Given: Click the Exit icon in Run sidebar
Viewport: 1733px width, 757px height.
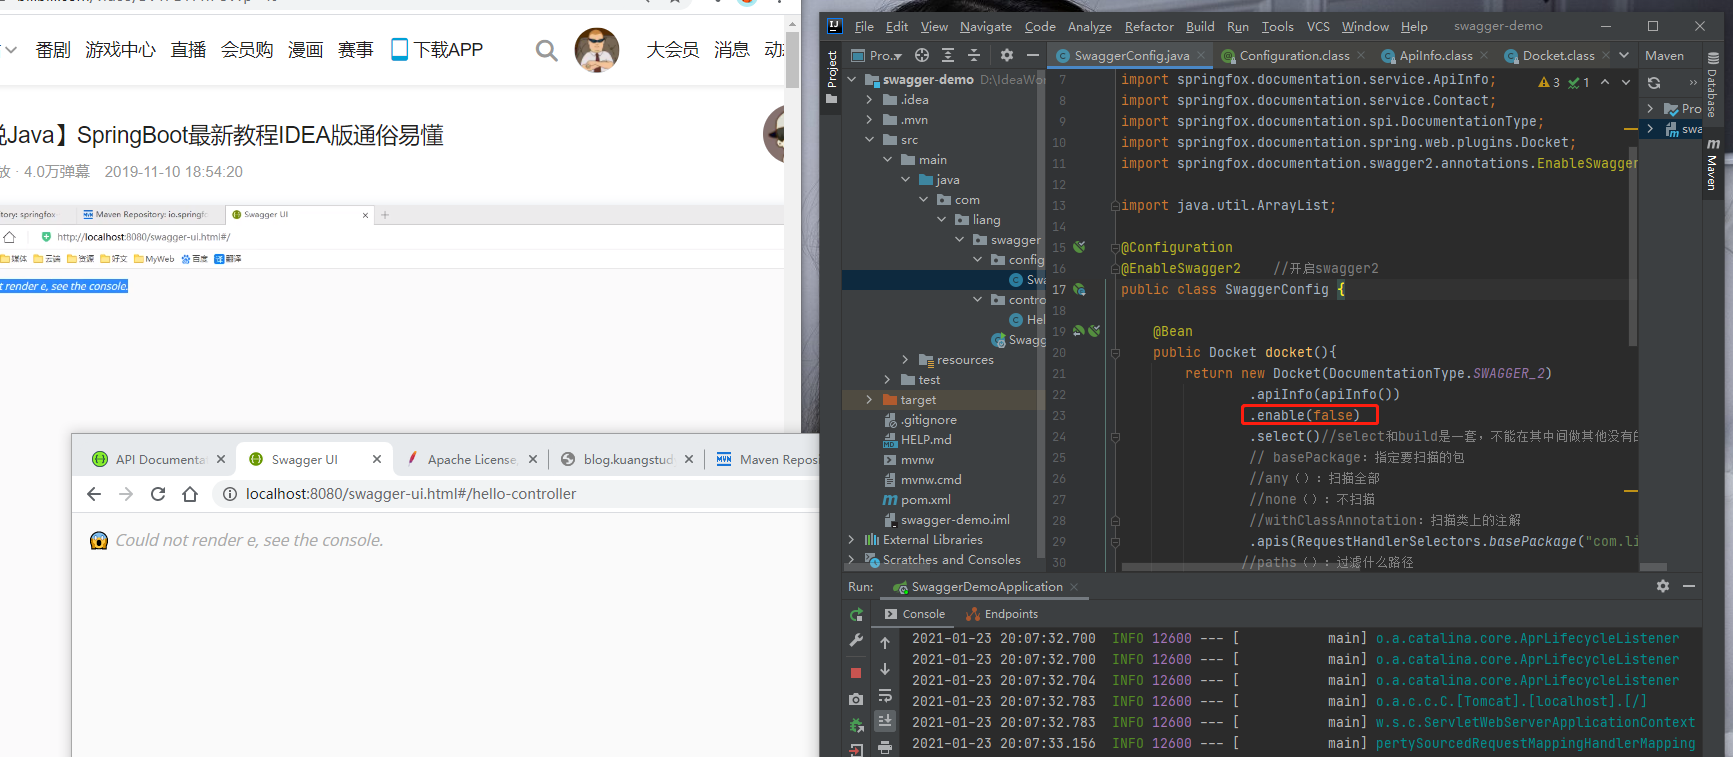Looking at the screenshot, I should [856, 750].
